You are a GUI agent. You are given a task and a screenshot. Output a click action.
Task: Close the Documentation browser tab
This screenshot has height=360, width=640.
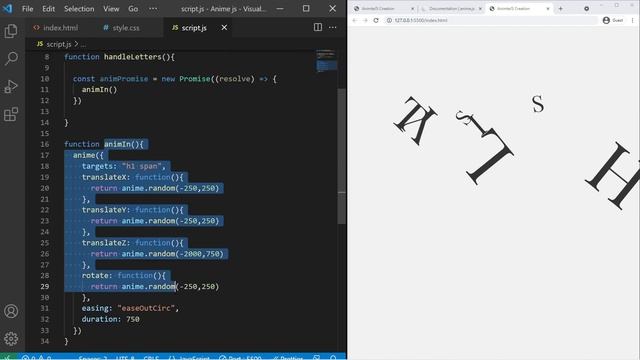pos(480,9)
